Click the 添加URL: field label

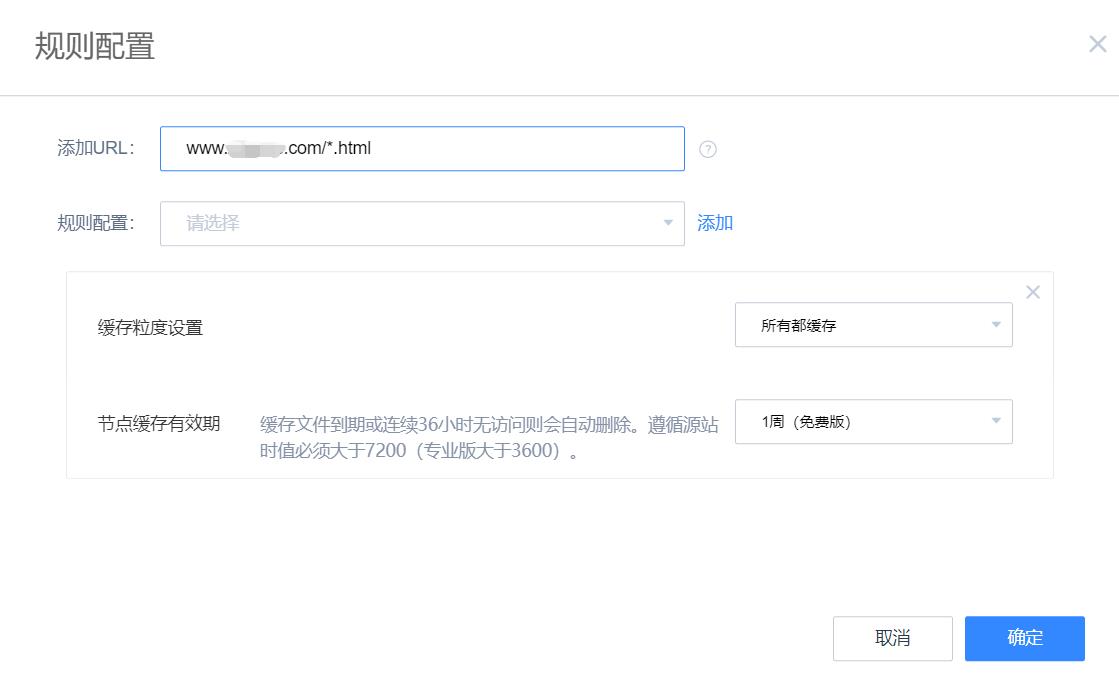(96, 149)
